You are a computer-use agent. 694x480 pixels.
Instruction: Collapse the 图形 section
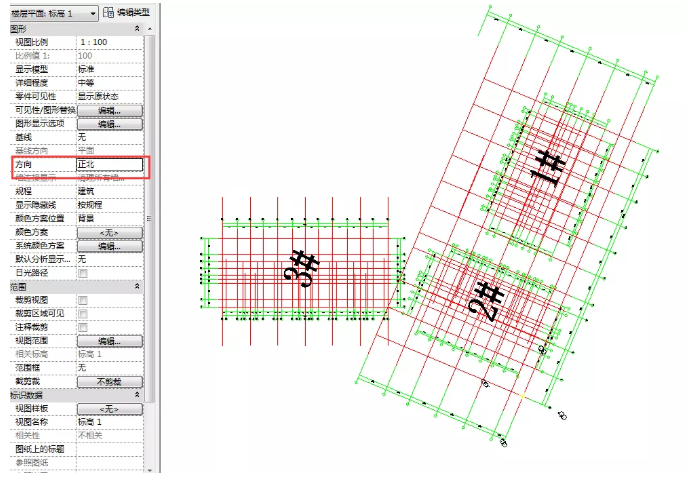(137, 28)
